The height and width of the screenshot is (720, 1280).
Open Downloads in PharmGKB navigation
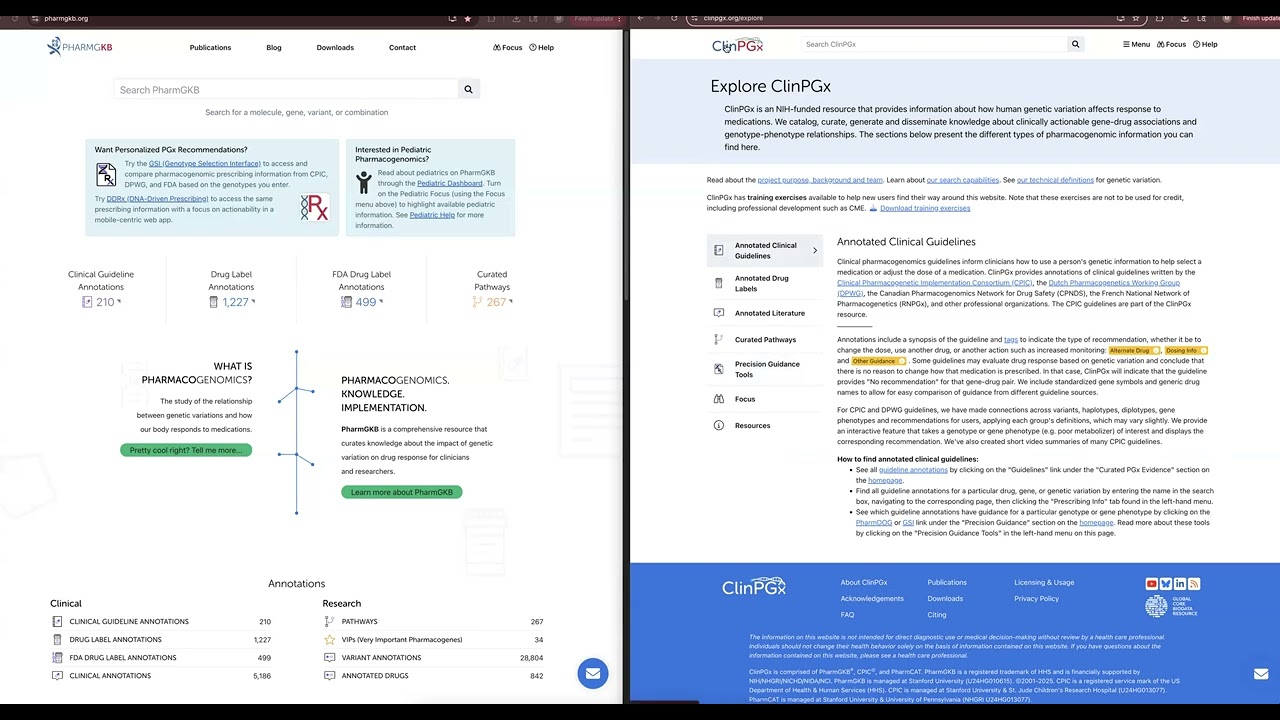coord(335,47)
